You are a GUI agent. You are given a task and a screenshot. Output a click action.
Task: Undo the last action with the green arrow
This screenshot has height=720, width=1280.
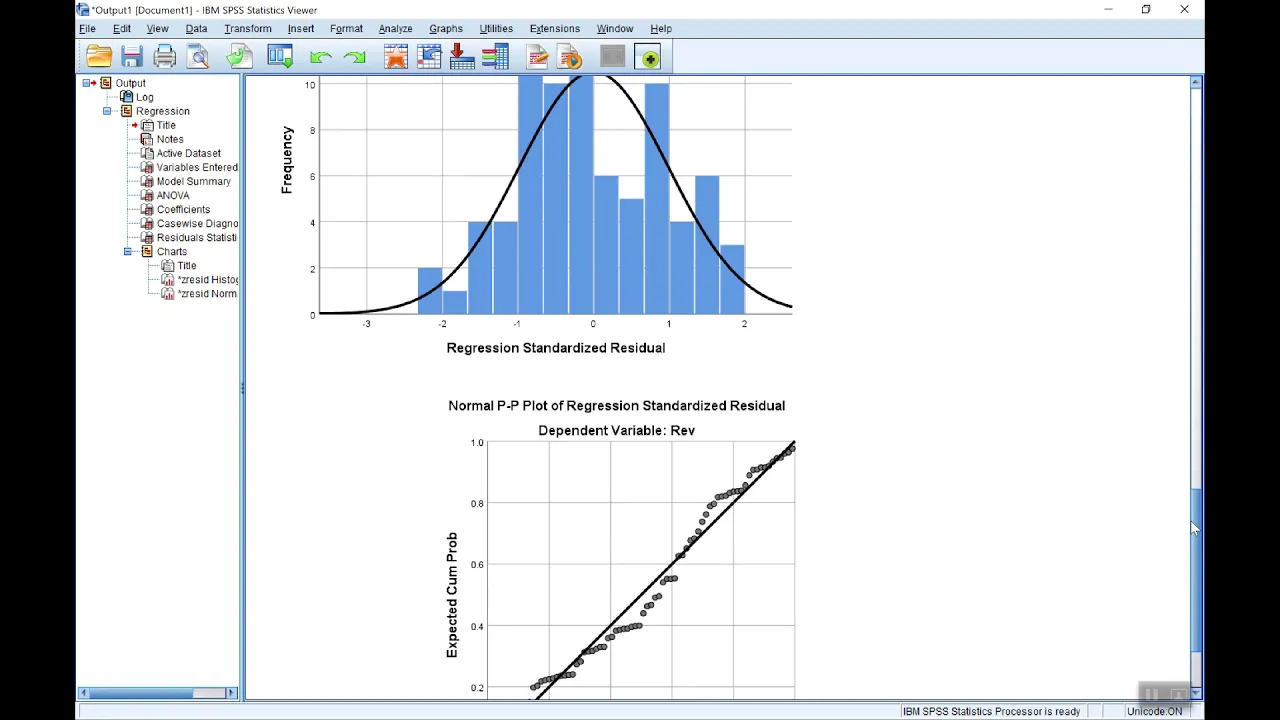click(321, 58)
